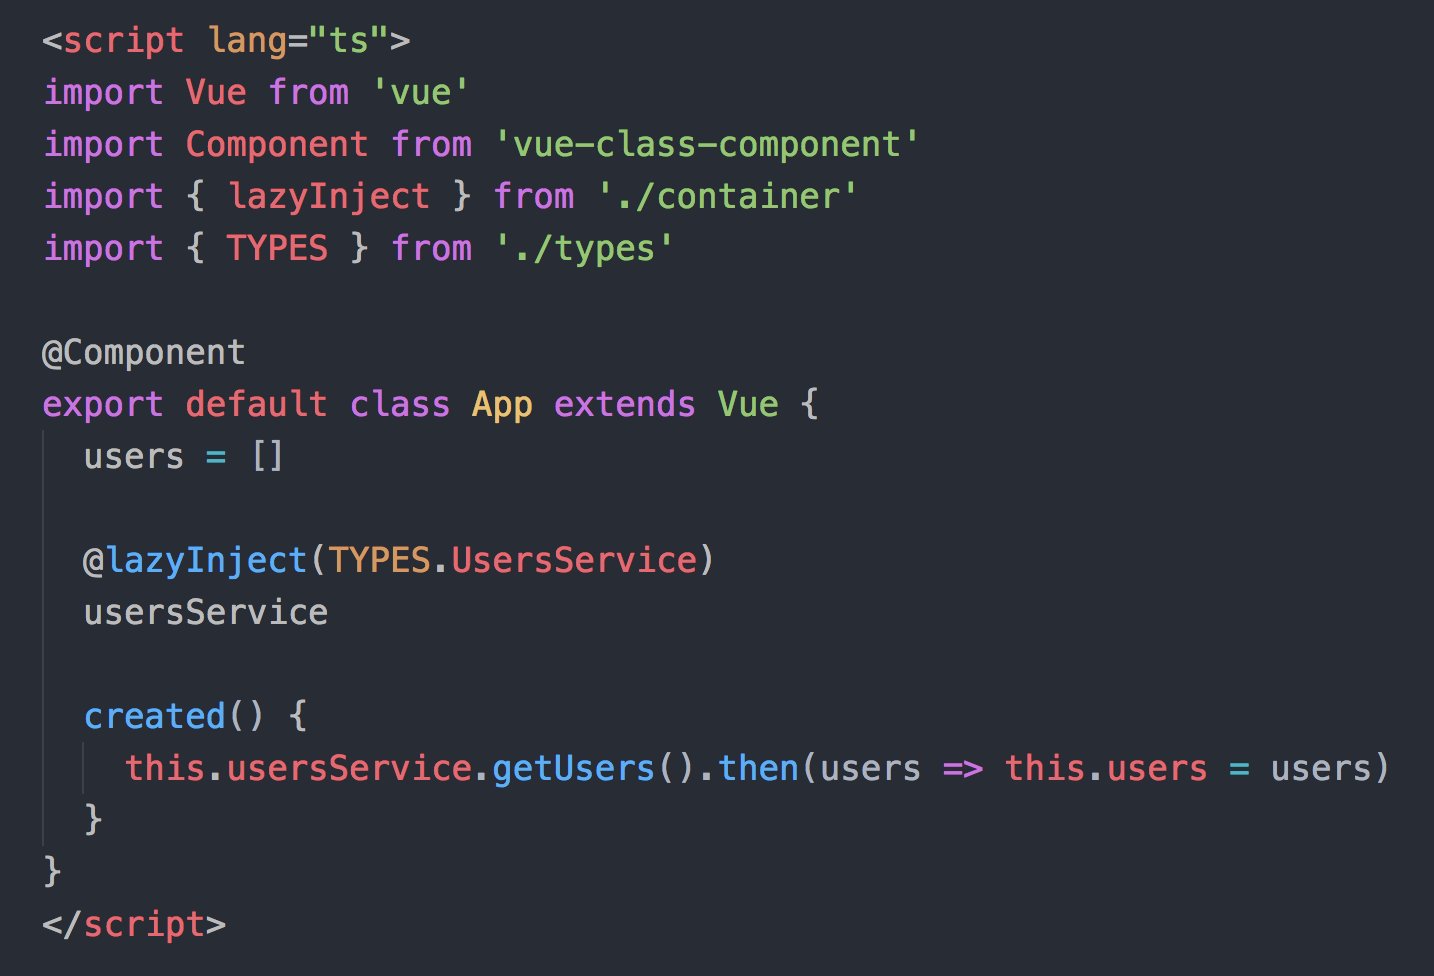Click the @lazyInject decorator call
The height and width of the screenshot is (976, 1434).
click(x=399, y=561)
